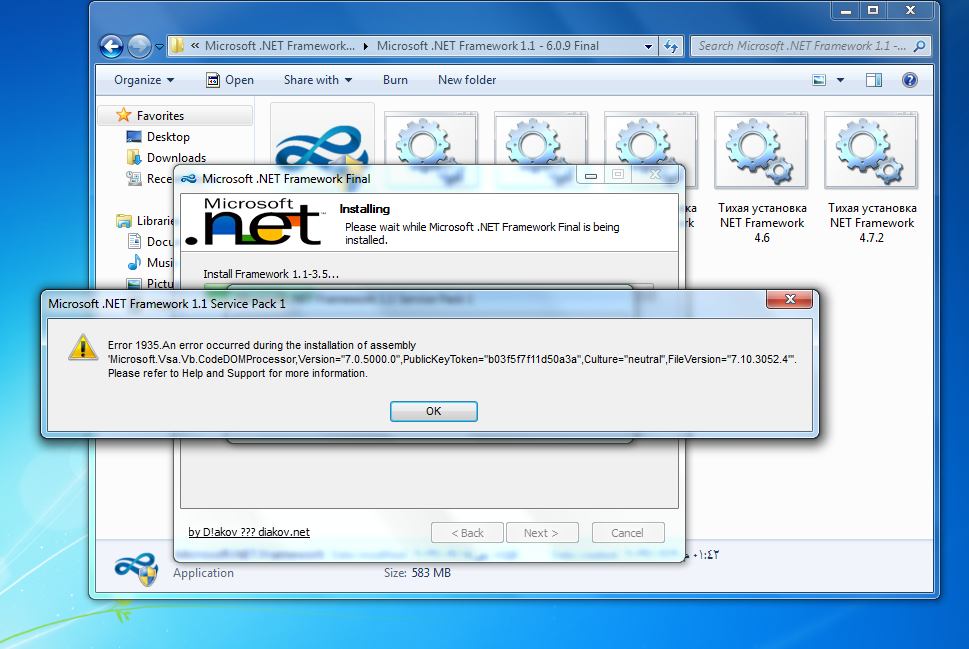The width and height of the screenshot is (969, 649).
Task: Click the installer title bar .NET icon
Action: [188, 179]
